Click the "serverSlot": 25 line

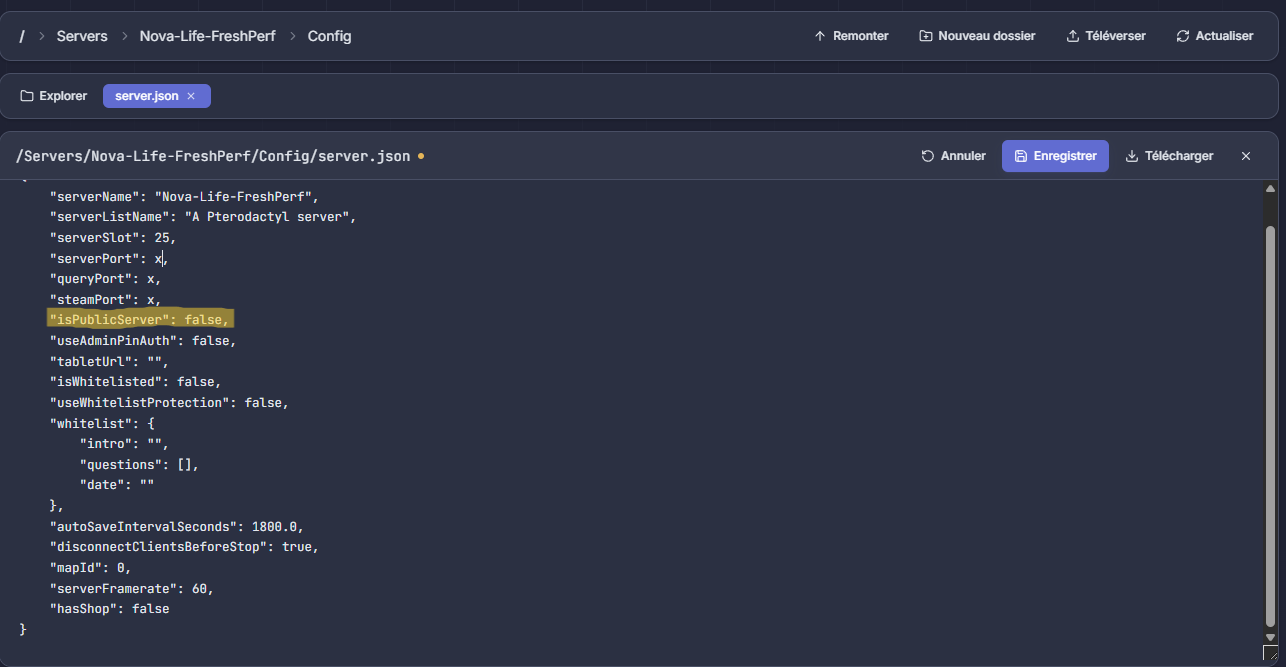coord(113,238)
